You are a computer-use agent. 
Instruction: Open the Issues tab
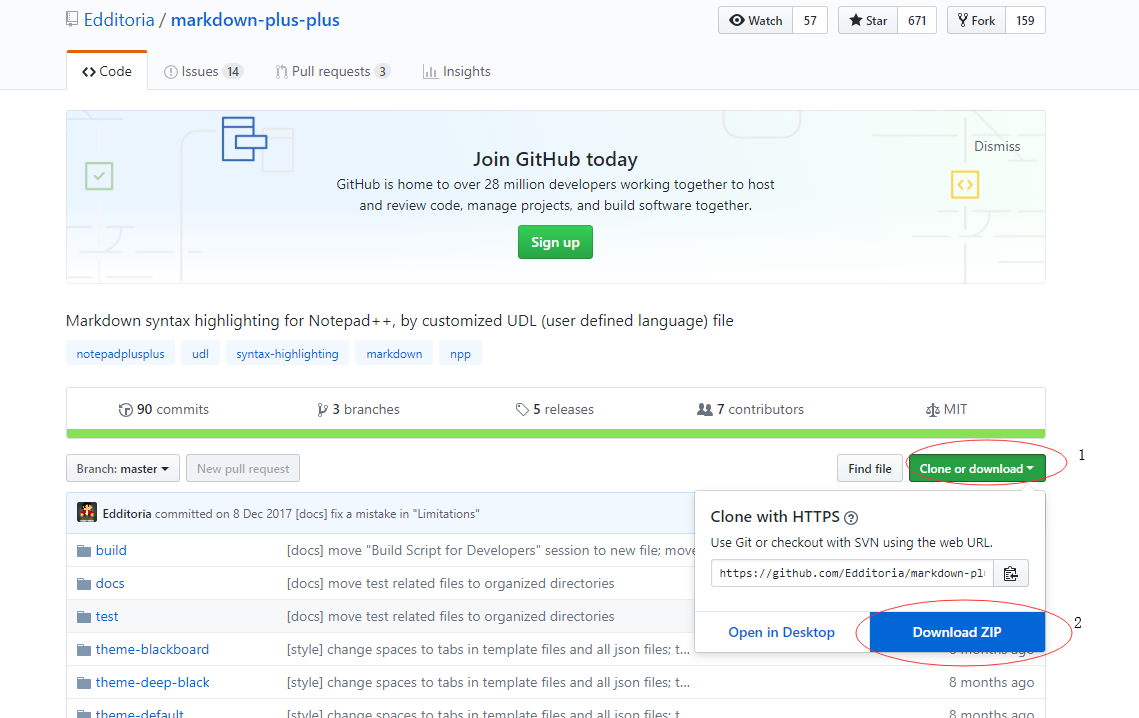(x=203, y=71)
